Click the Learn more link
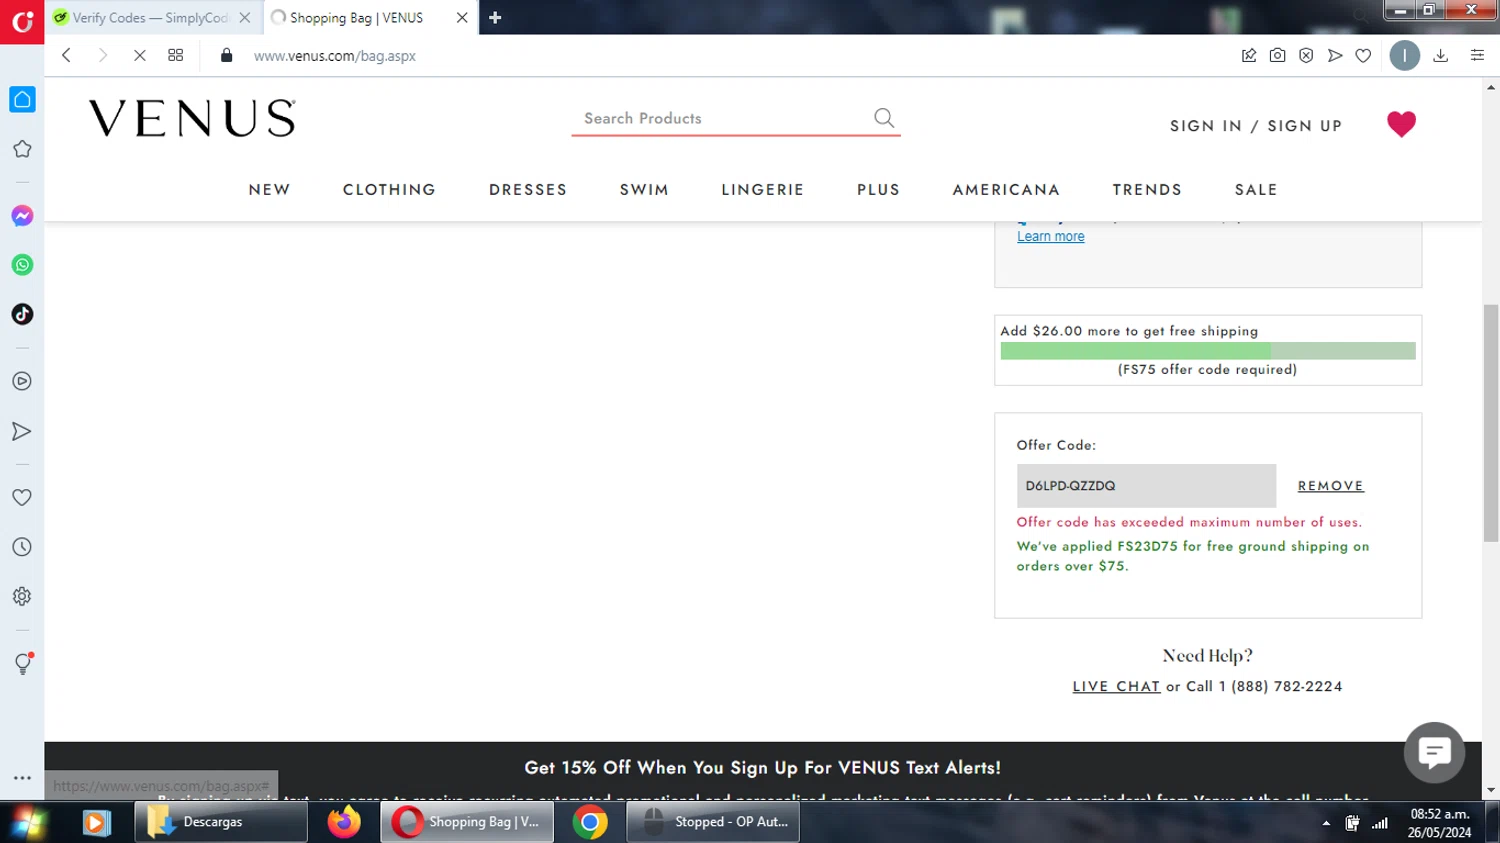This screenshot has width=1500, height=843. coord(1050,237)
